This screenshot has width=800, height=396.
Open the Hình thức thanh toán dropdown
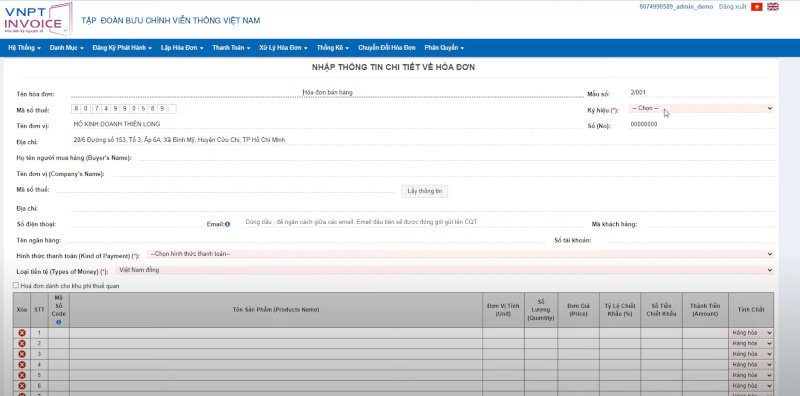[460, 254]
